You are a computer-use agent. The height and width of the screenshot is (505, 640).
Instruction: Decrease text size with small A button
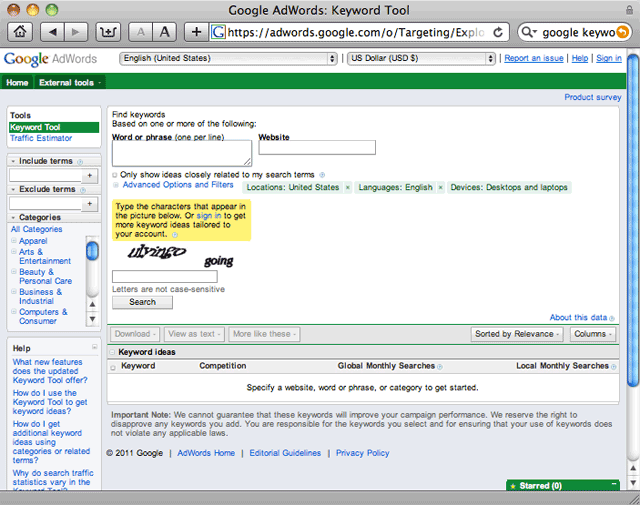pos(140,32)
